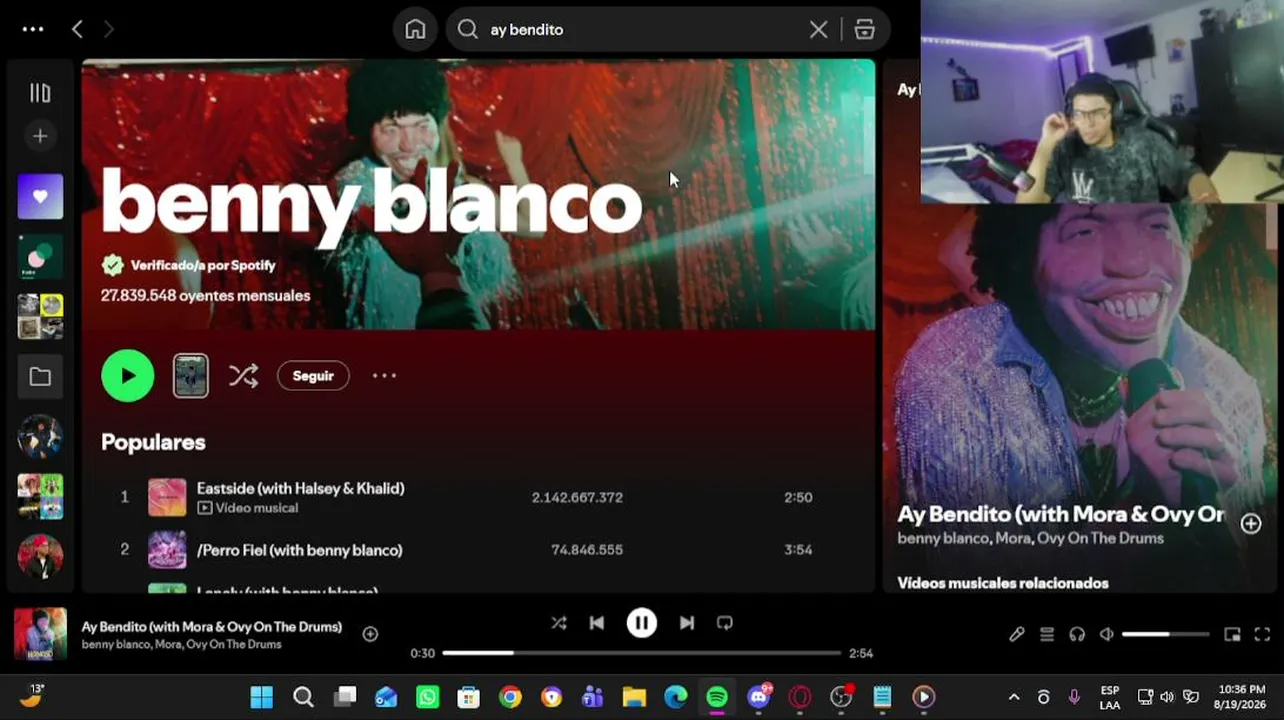Click play count 2.142.667.372
This screenshot has width=1284, height=720.
click(577, 497)
